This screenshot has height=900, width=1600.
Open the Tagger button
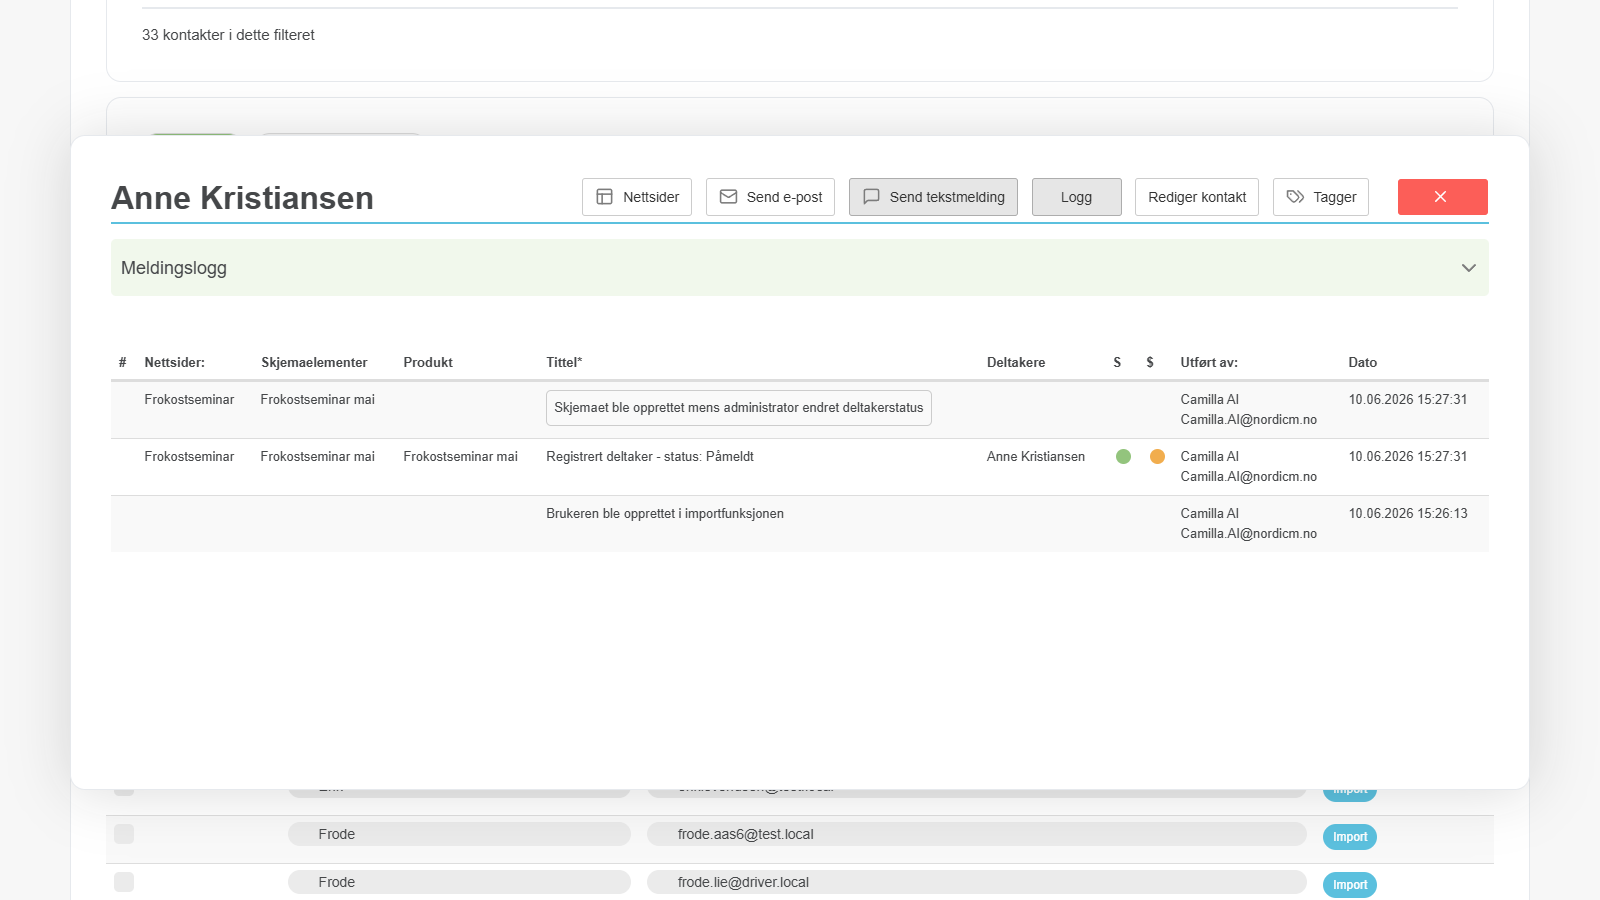(x=1321, y=197)
